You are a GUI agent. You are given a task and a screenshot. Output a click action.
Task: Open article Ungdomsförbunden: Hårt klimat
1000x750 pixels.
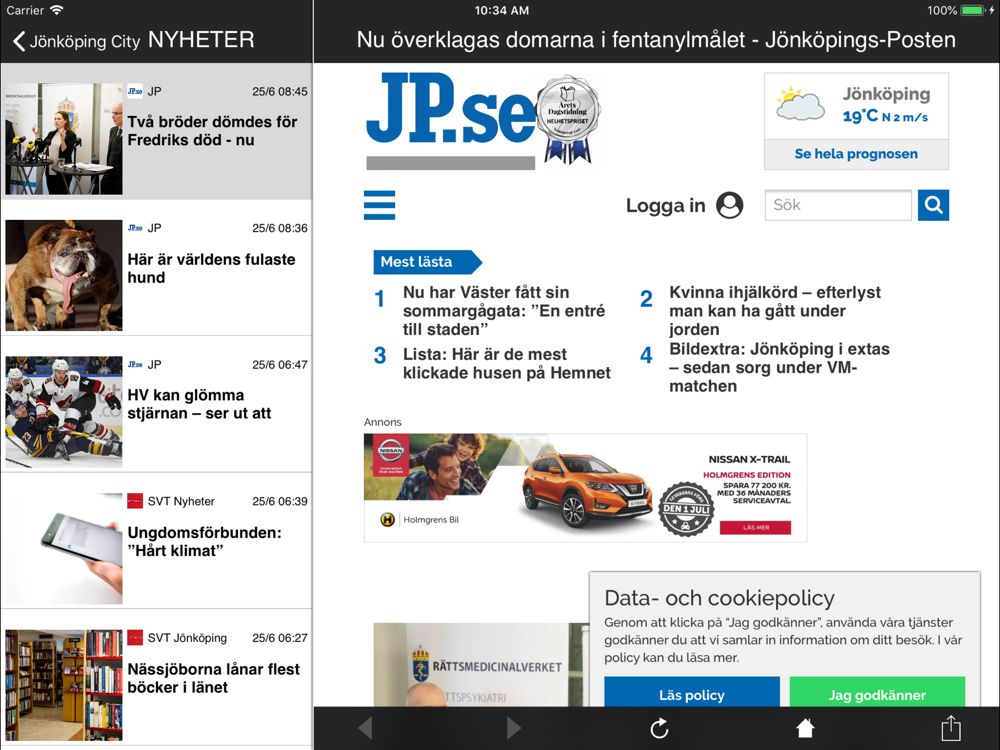tap(156, 541)
